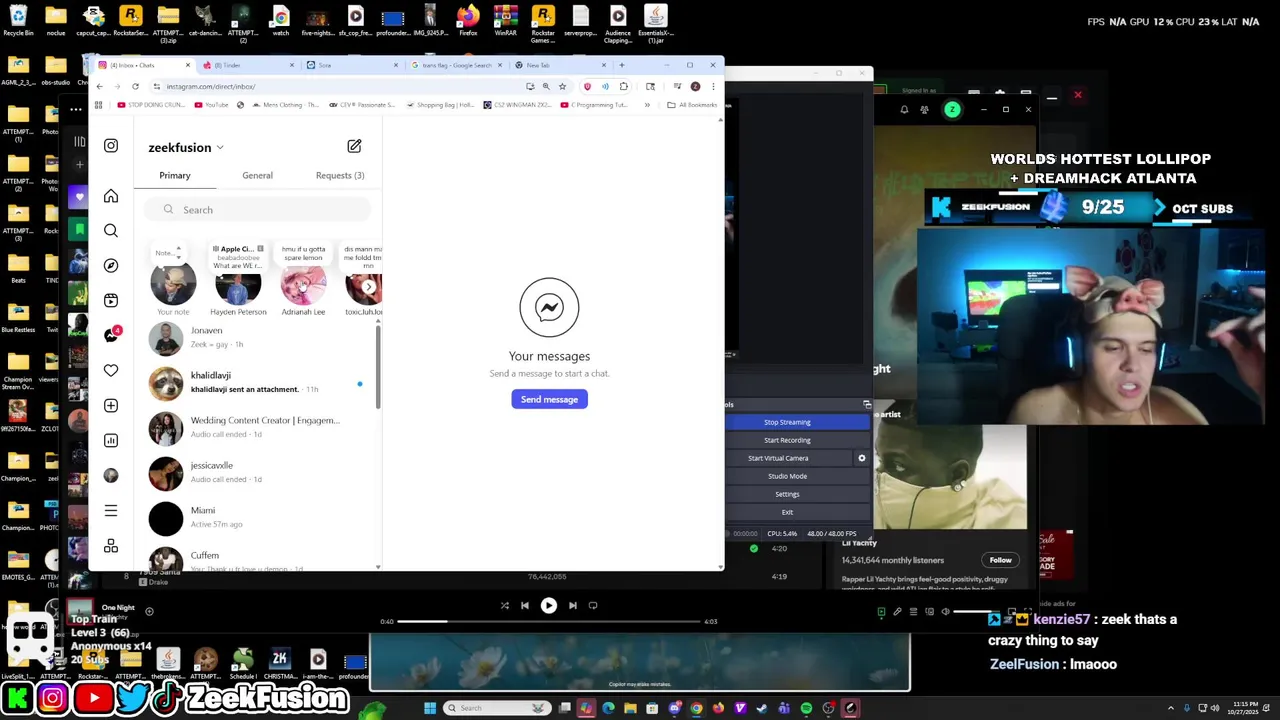
Task: Adjust the Spotify volume slider
Action: [977, 612]
